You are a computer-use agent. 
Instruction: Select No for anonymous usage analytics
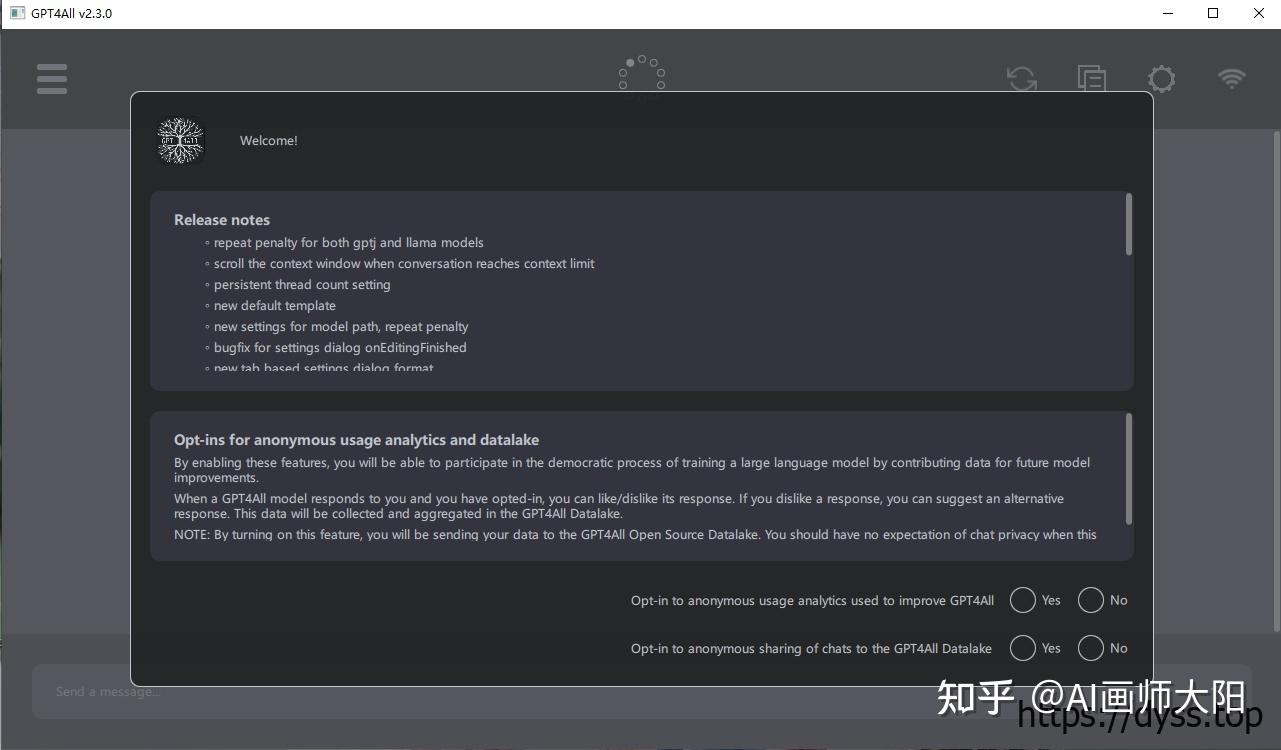[x=1090, y=600]
